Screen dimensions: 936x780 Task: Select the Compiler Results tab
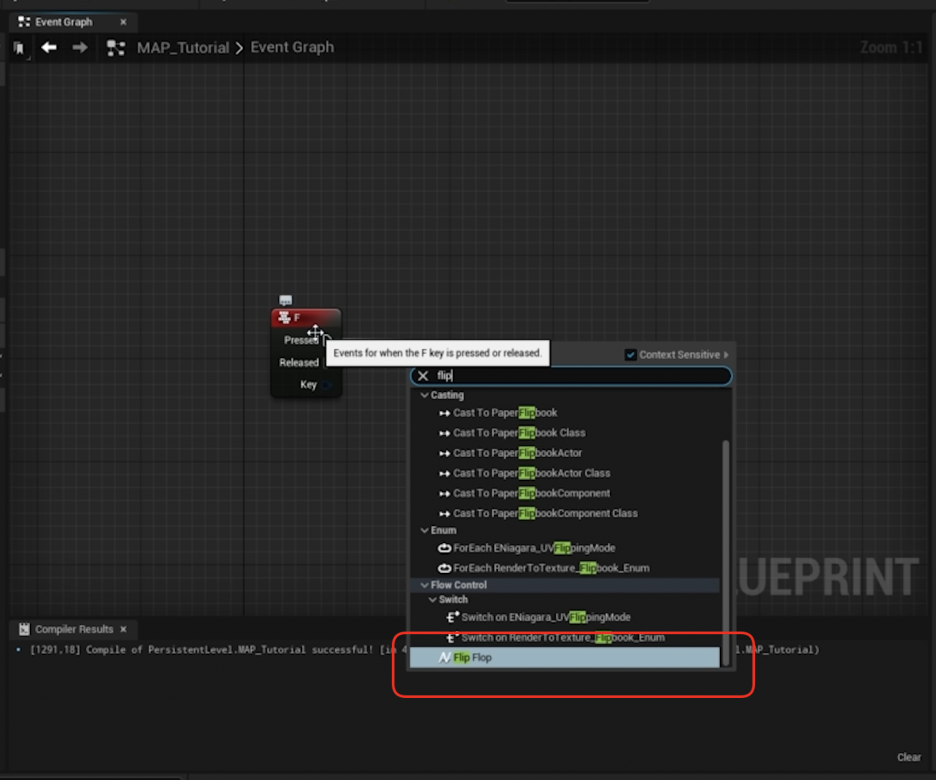pyautogui.click(x=73, y=629)
